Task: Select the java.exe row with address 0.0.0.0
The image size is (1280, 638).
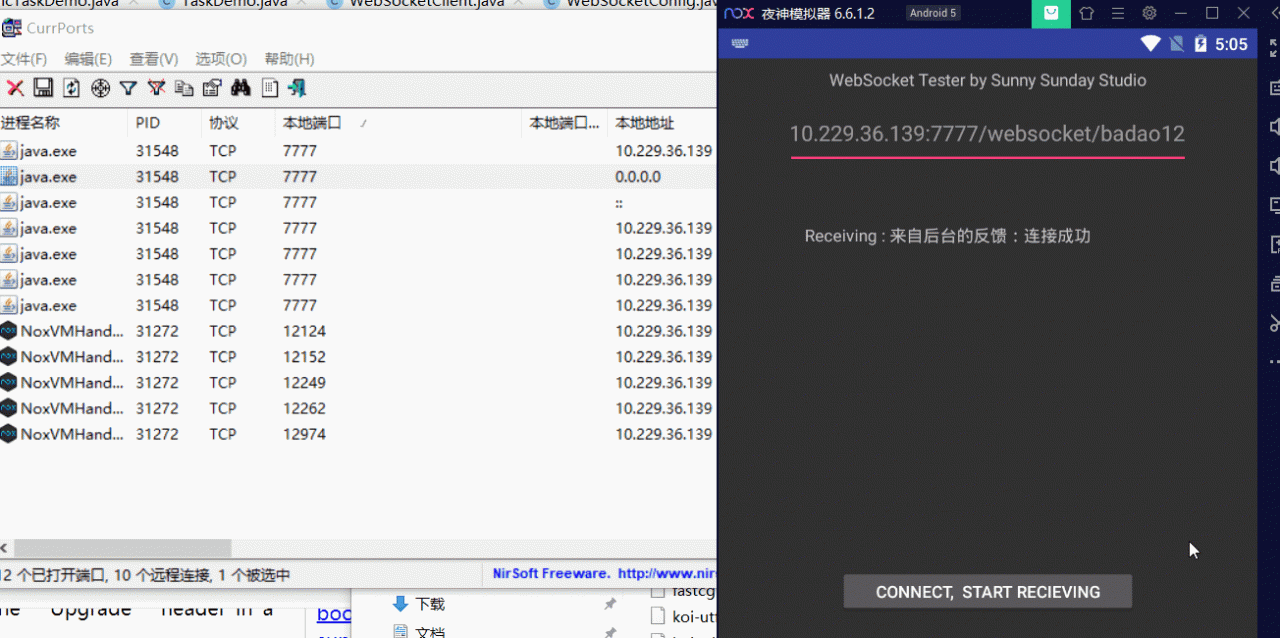Action: 358,176
